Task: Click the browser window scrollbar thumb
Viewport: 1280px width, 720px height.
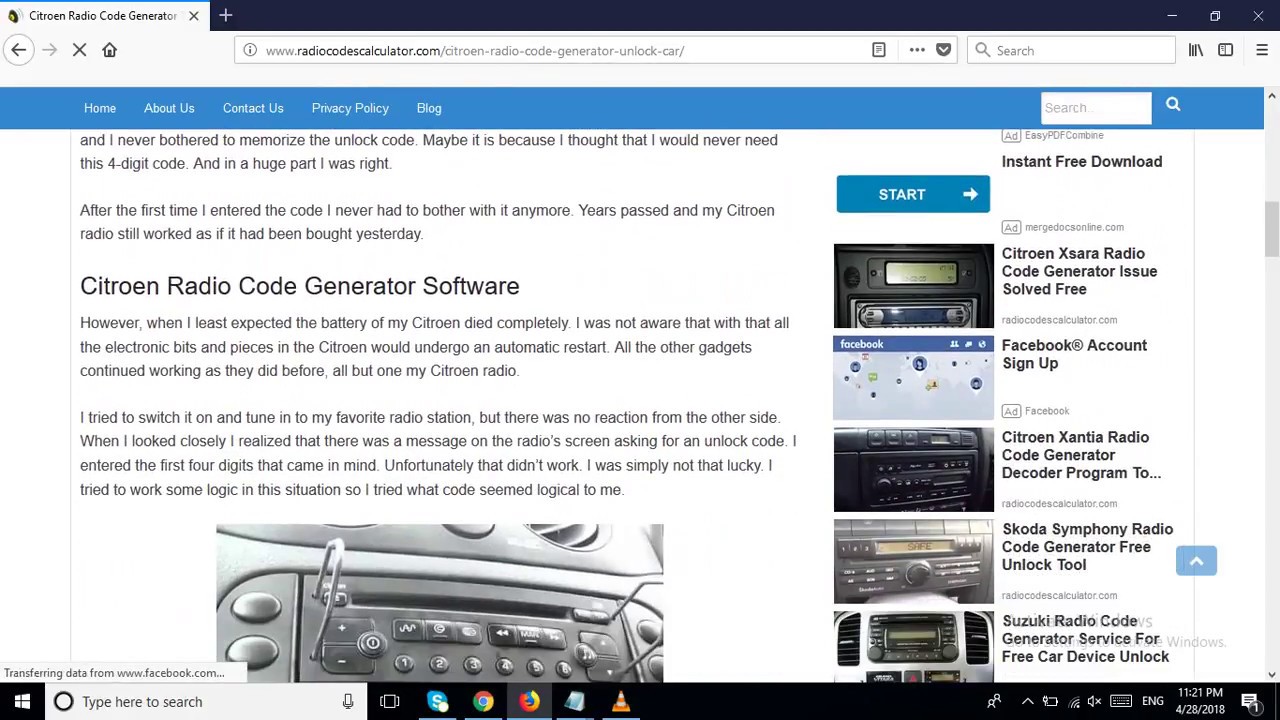Action: [x=1271, y=229]
